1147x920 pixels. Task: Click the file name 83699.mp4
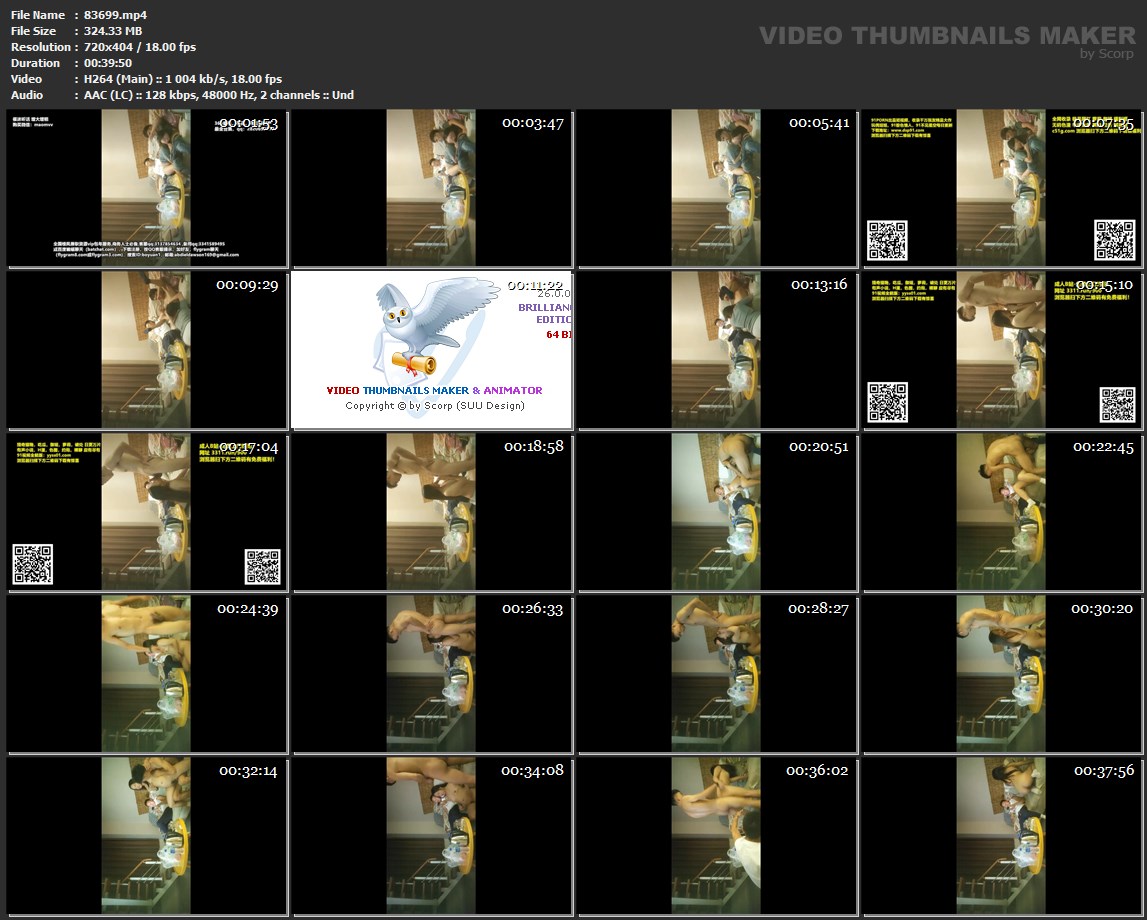click(x=116, y=15)
